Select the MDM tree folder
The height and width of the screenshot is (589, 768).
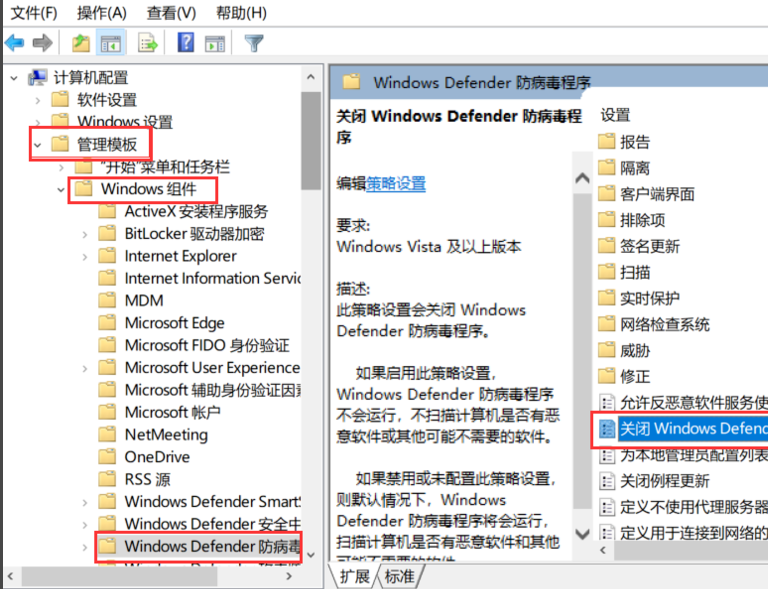coord(144,300)
